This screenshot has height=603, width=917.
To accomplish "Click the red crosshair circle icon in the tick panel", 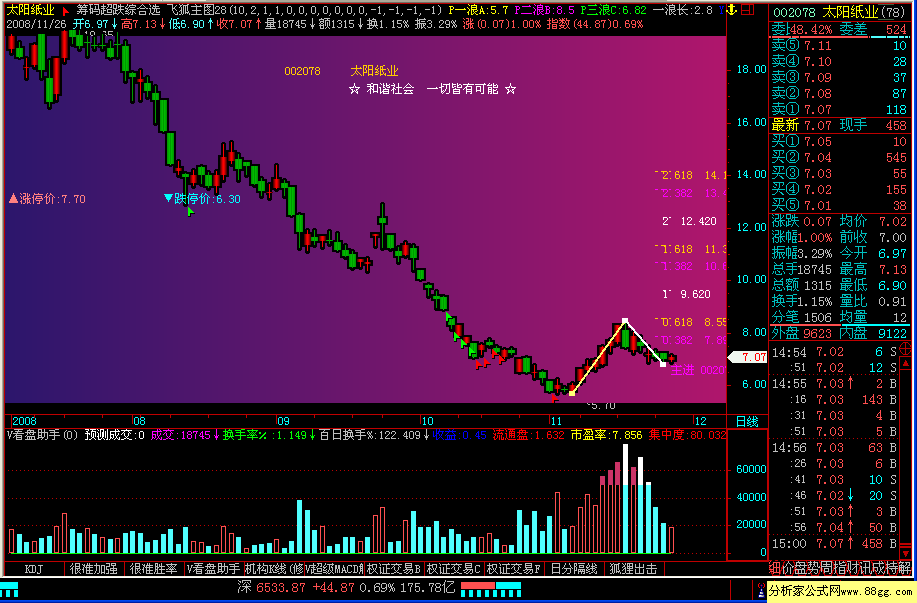I will click(905, 349).
